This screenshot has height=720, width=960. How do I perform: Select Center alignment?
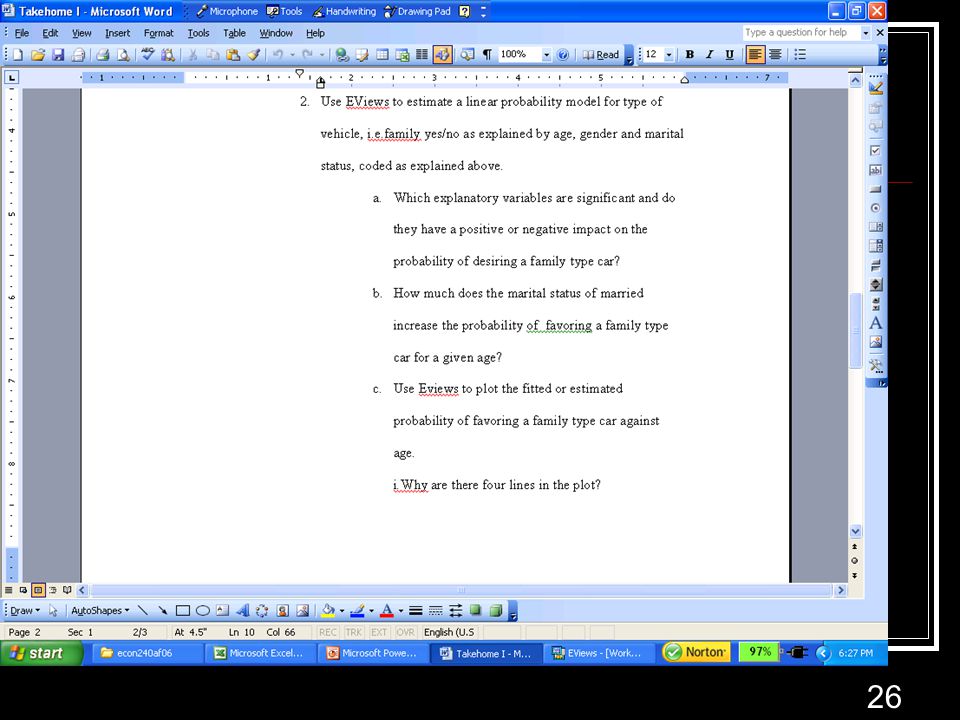click(775, 54)
